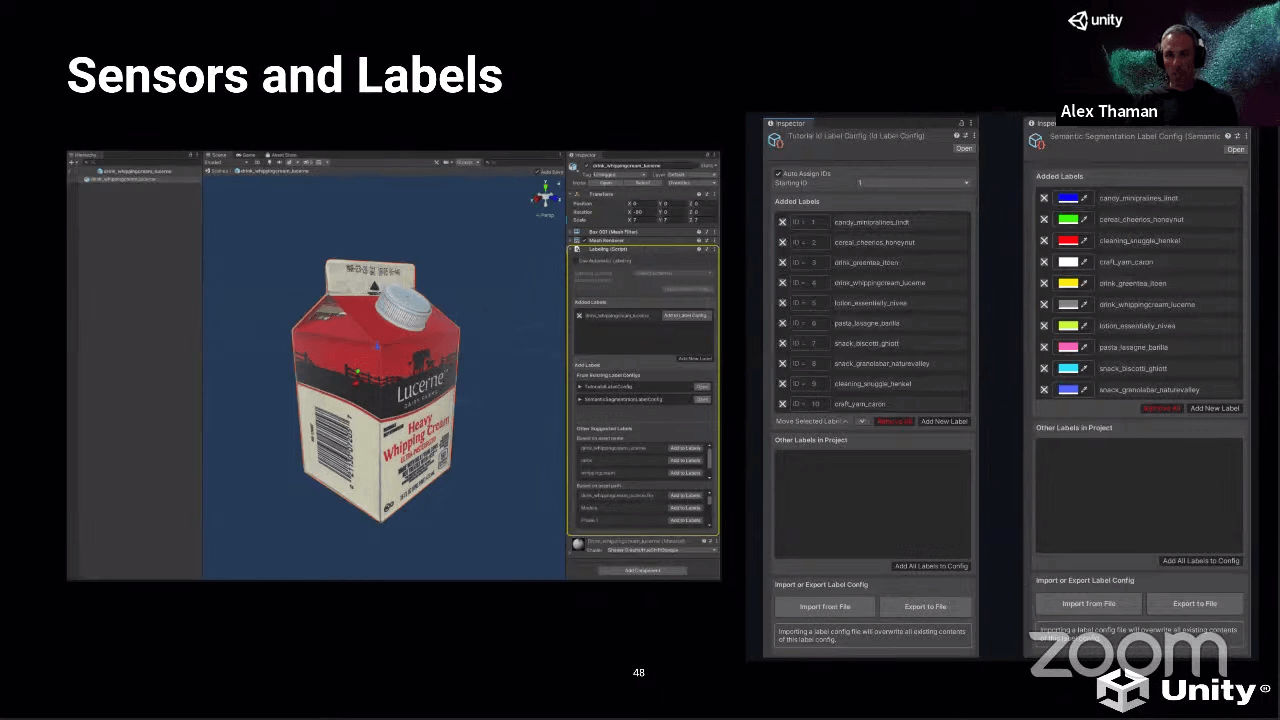Open preset selector for Tutorial Id Label Config
The height and width of the screenshot is (720, 1280).
tap(965, 136)
